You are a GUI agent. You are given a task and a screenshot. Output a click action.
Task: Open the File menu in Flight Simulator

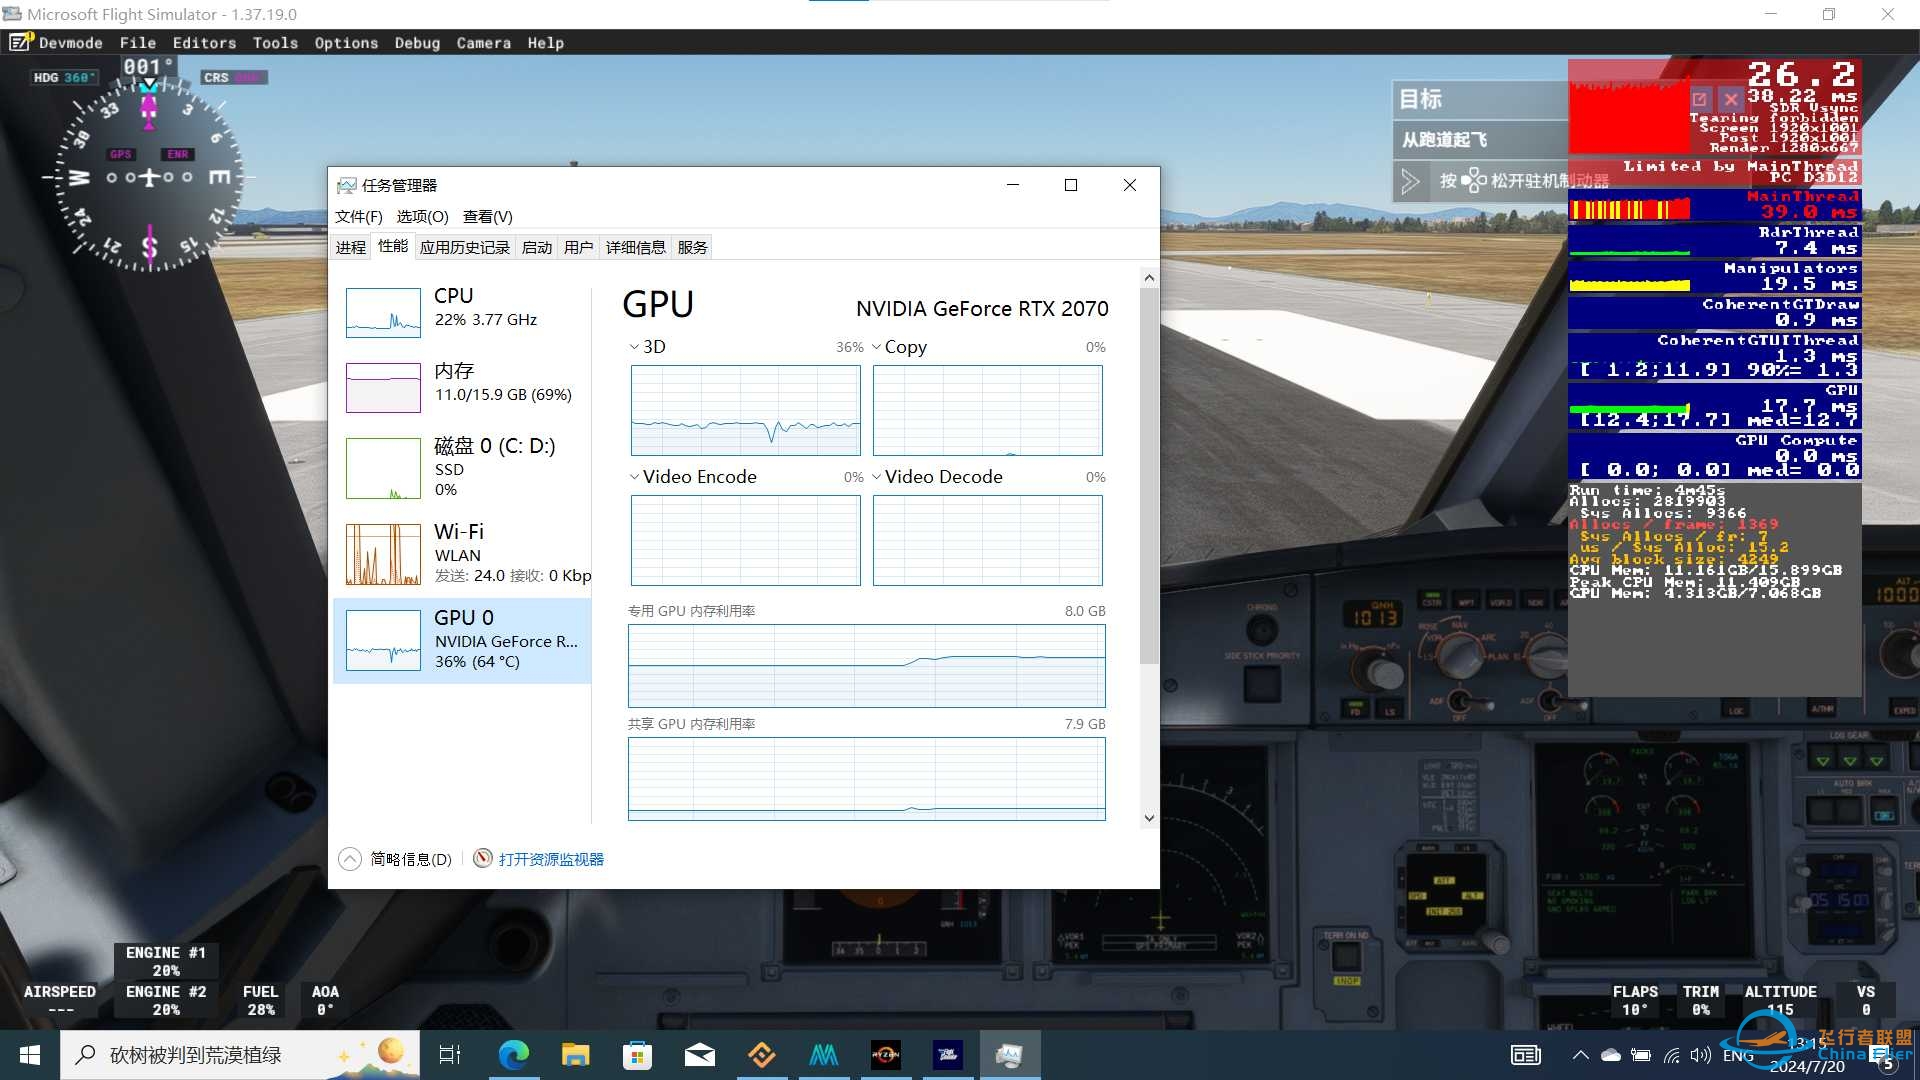click(x=138, y=43)
